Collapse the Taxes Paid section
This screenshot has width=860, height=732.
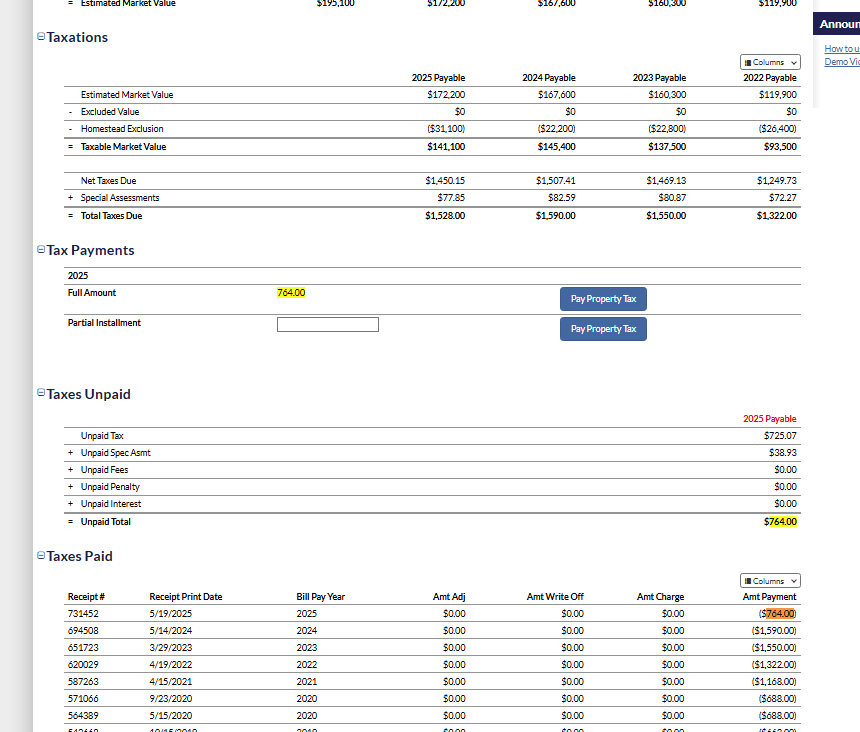tap(41, 556)
